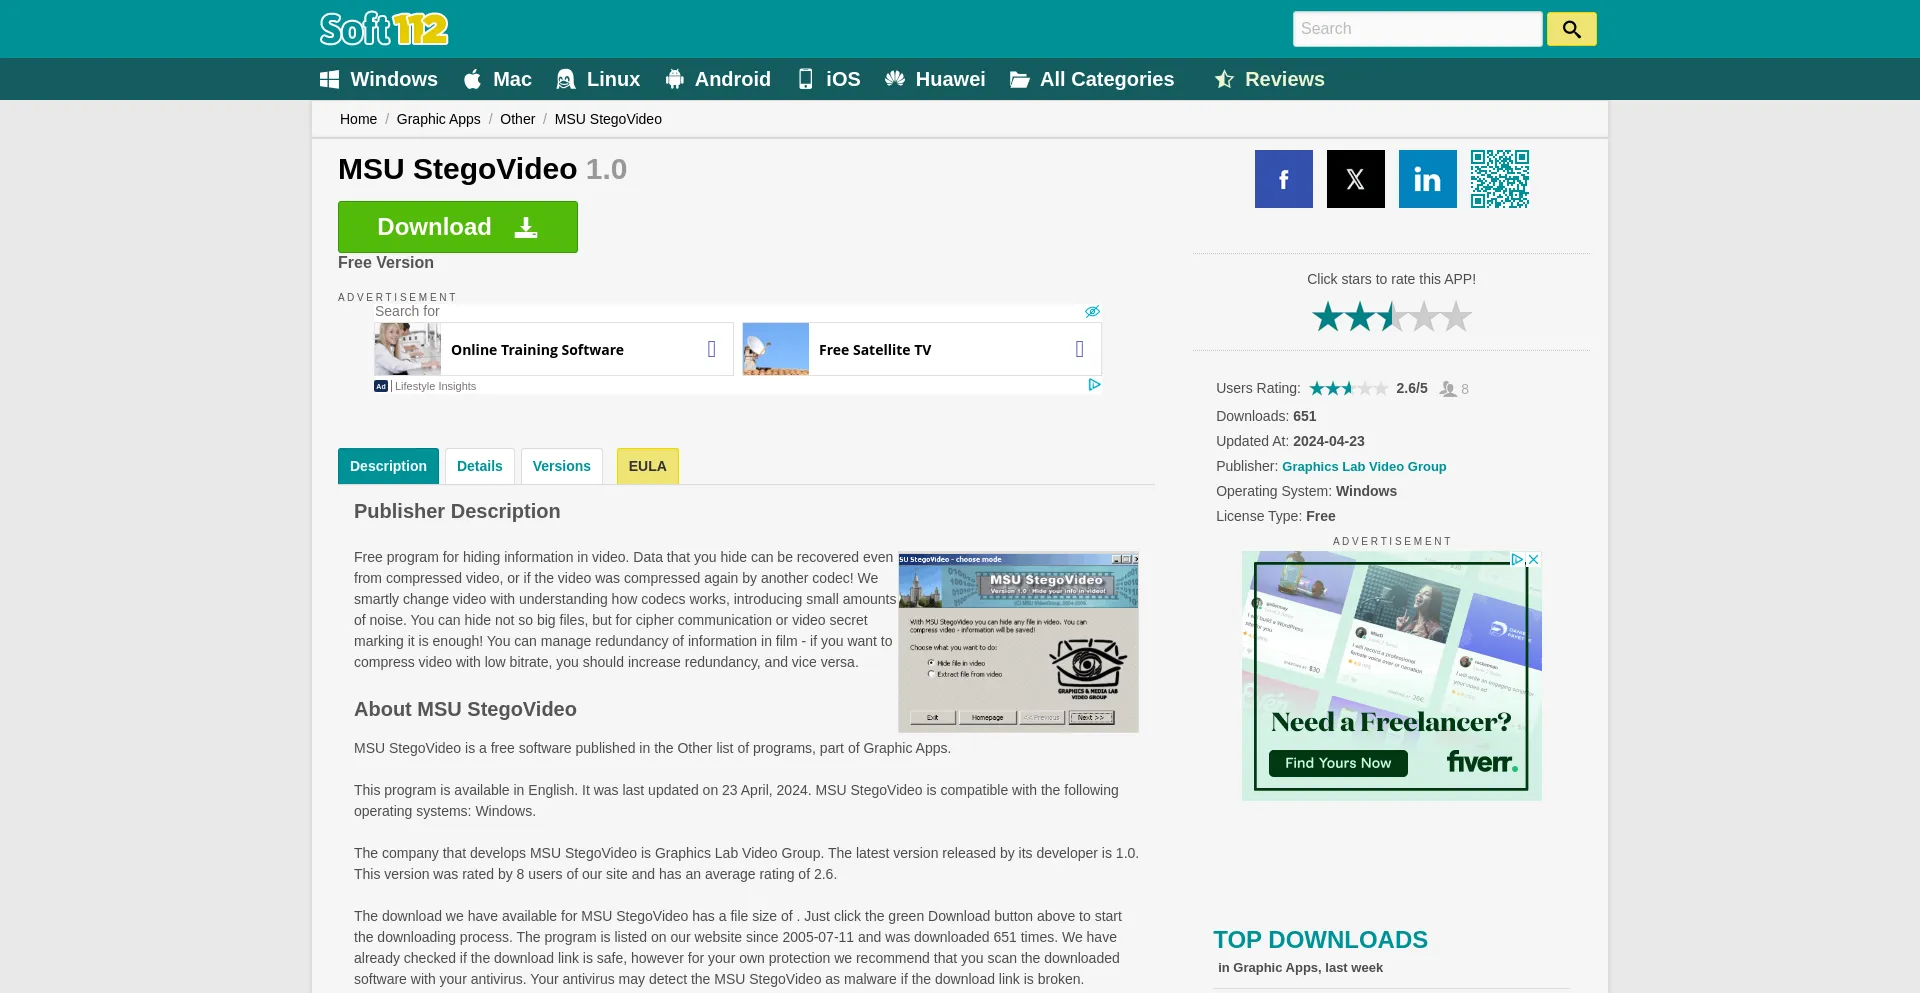Click the folder icon beside All Categories
The image size is (1920, 993).
click(1020, 79)
